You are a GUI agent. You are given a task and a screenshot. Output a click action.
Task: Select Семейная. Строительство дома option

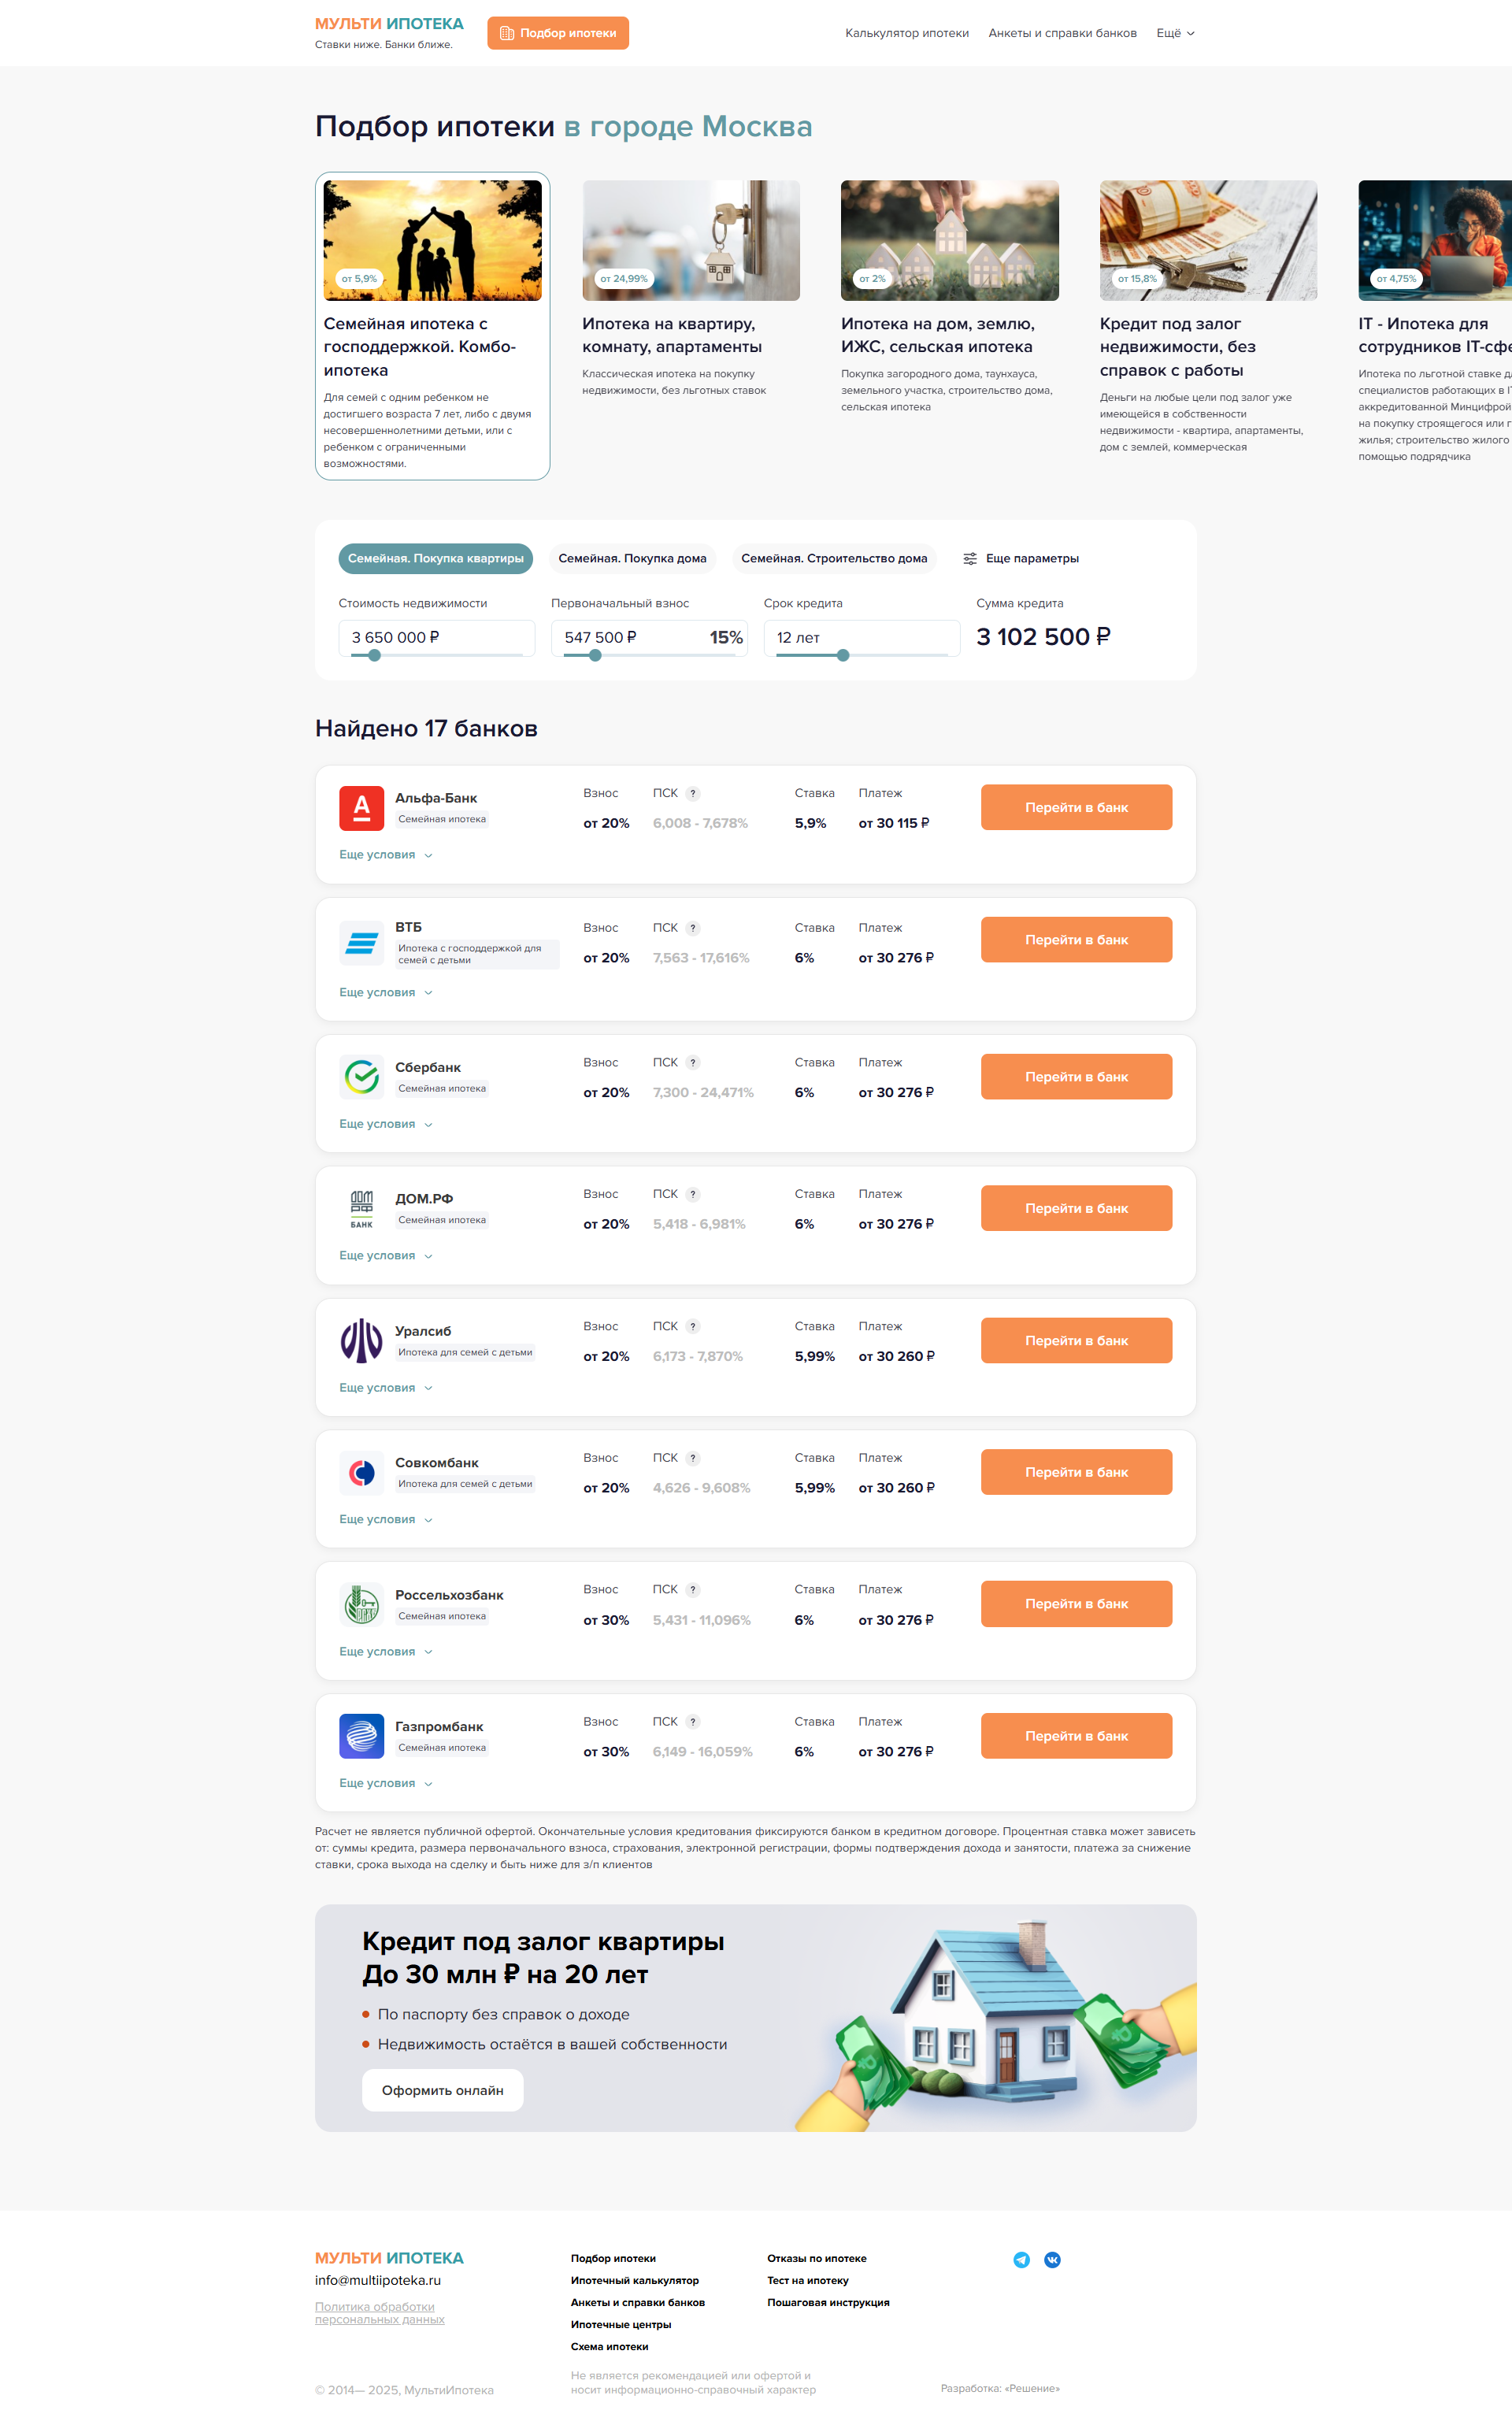tap(834, 558)
